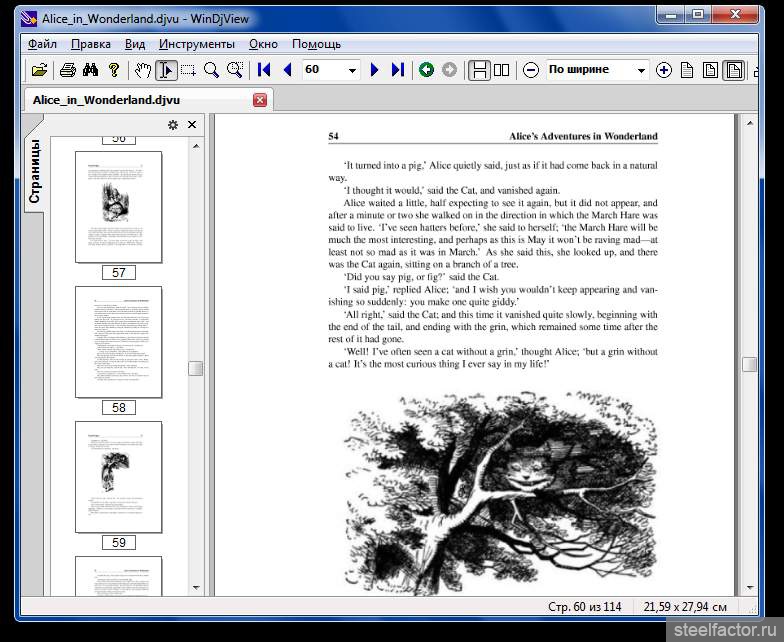Close the Alice_in_Wonderland.djvu tab

click(260, 100)
